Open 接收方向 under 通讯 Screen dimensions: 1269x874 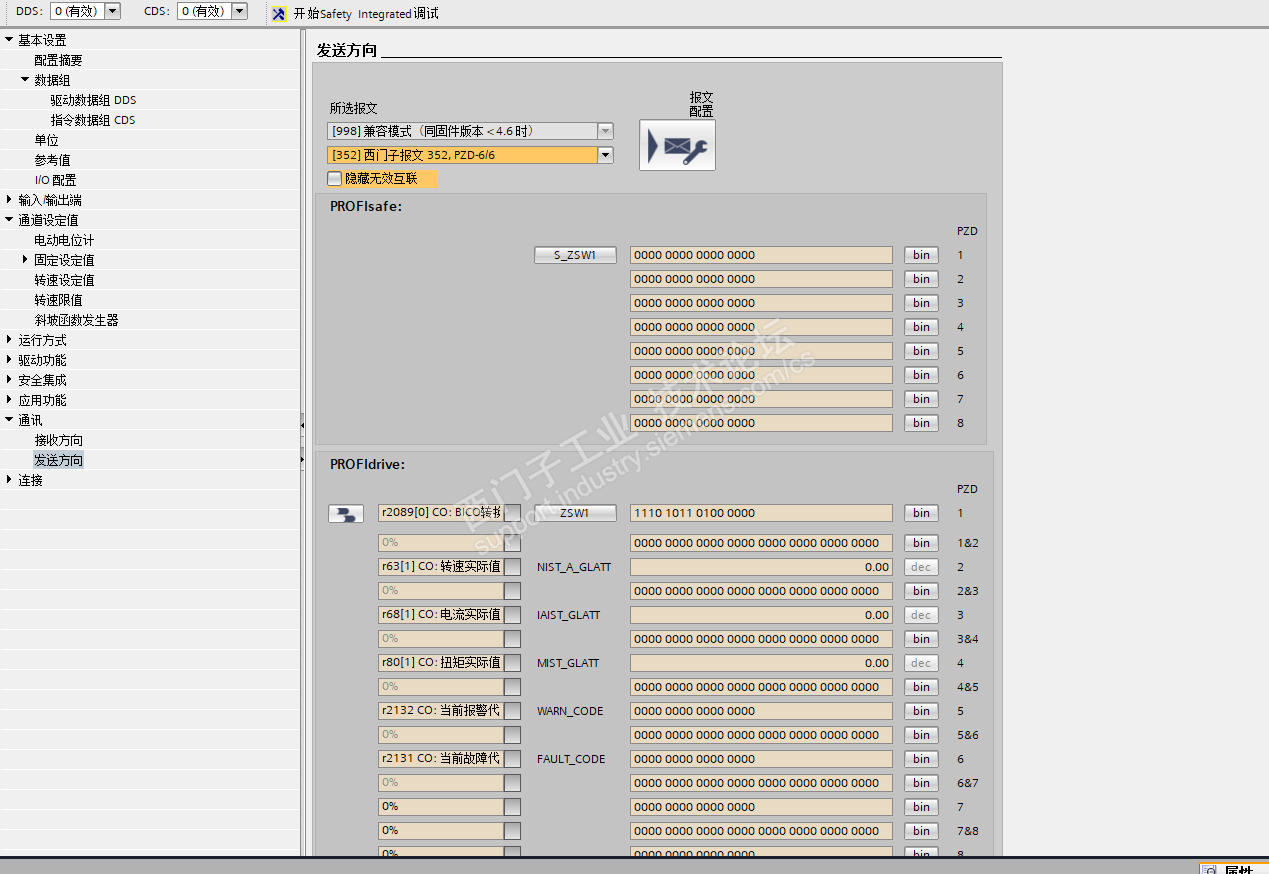click(58, 440)
